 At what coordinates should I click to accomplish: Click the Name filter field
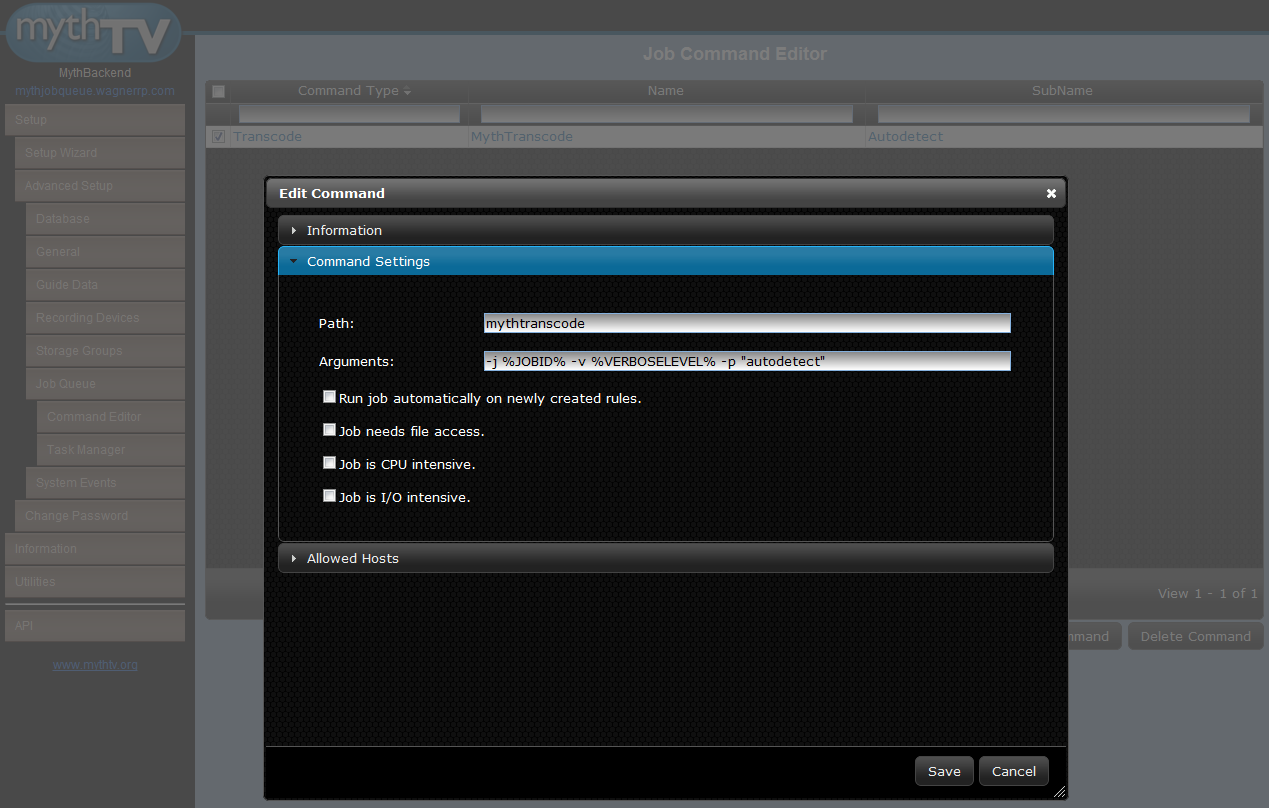click(x=665, y=114)
